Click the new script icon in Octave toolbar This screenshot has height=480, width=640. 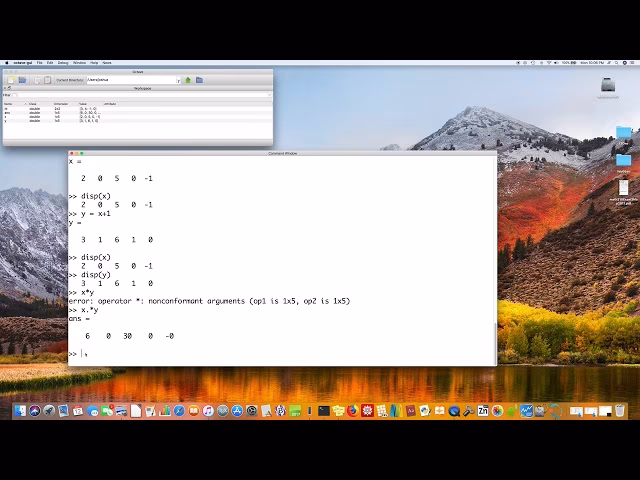click(x=11, y=80)
